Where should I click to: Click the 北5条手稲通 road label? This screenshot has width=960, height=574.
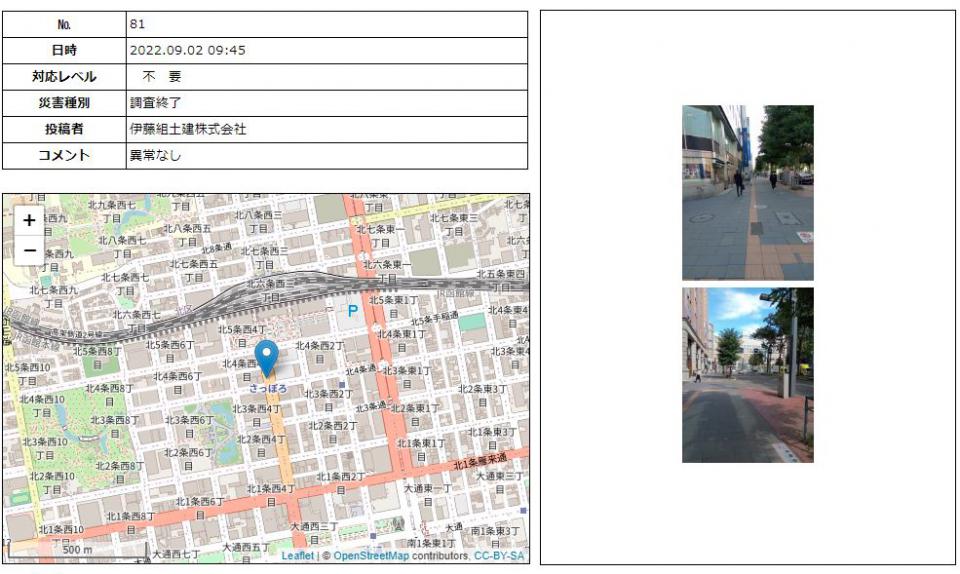[x=433, y=316]
